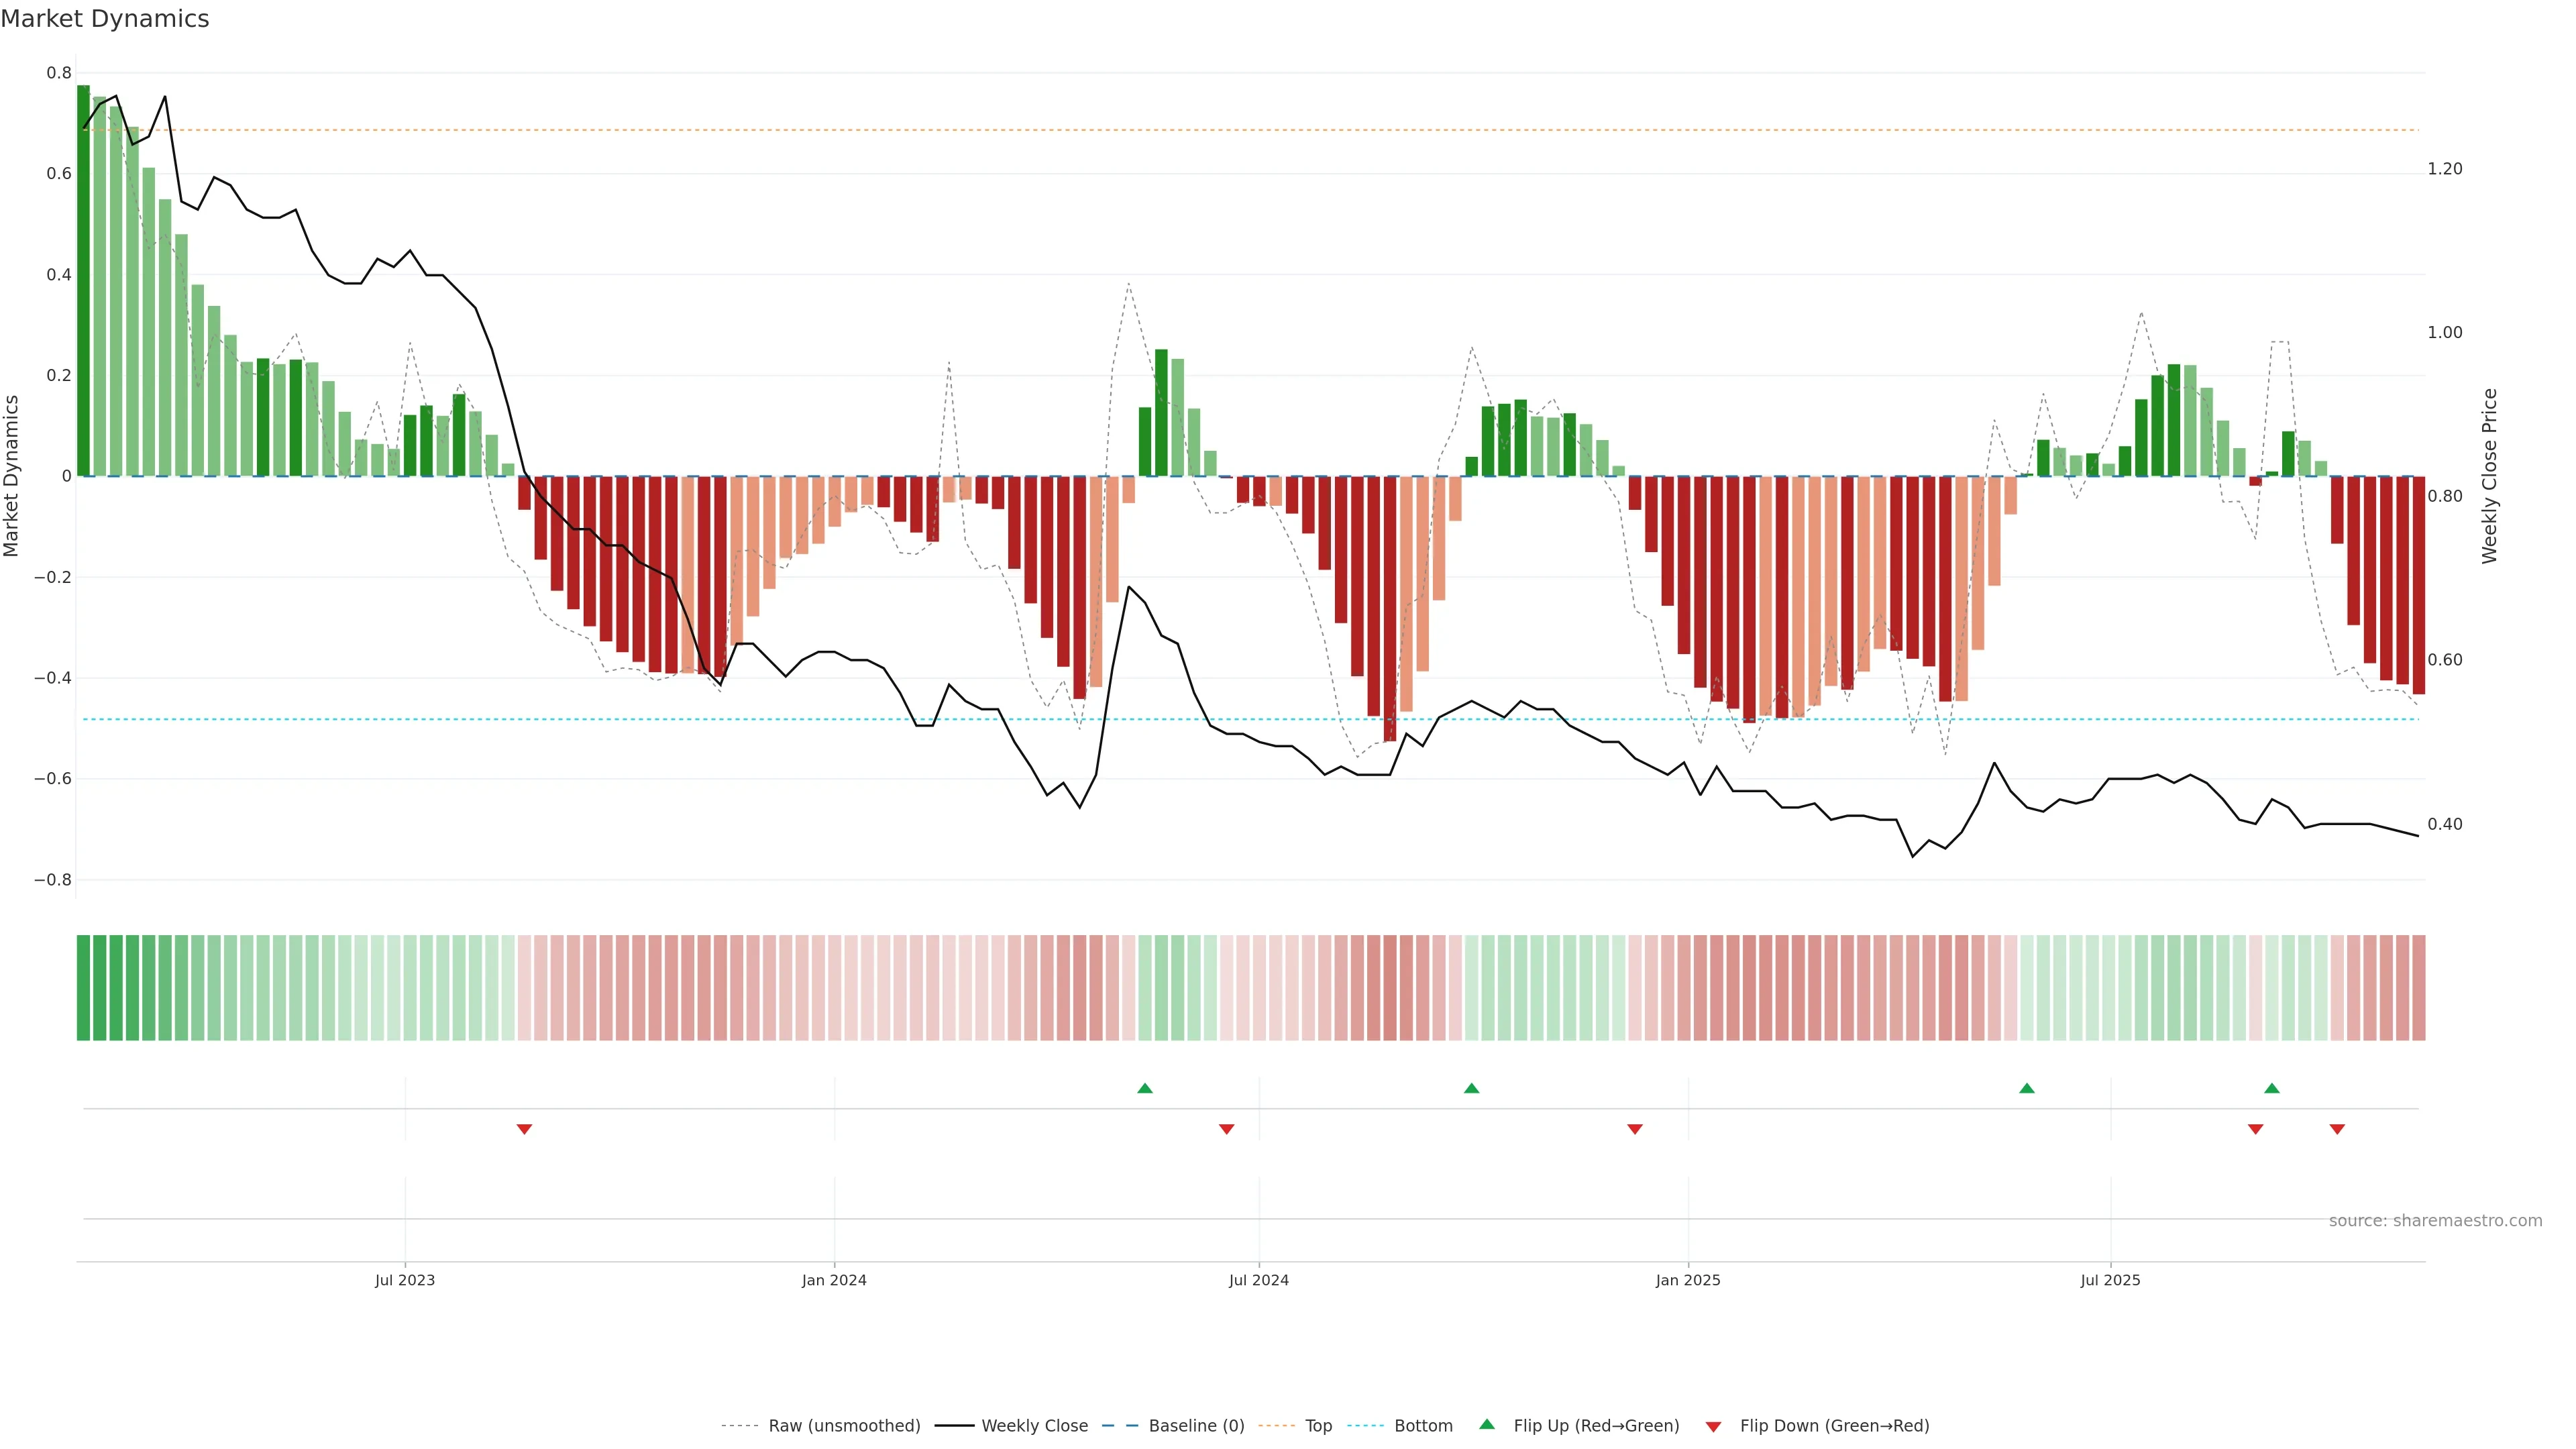Click the Flip Down marker just before Jan 2025
This screenshot has height=1449, width=2576.
(1635, 1129)
